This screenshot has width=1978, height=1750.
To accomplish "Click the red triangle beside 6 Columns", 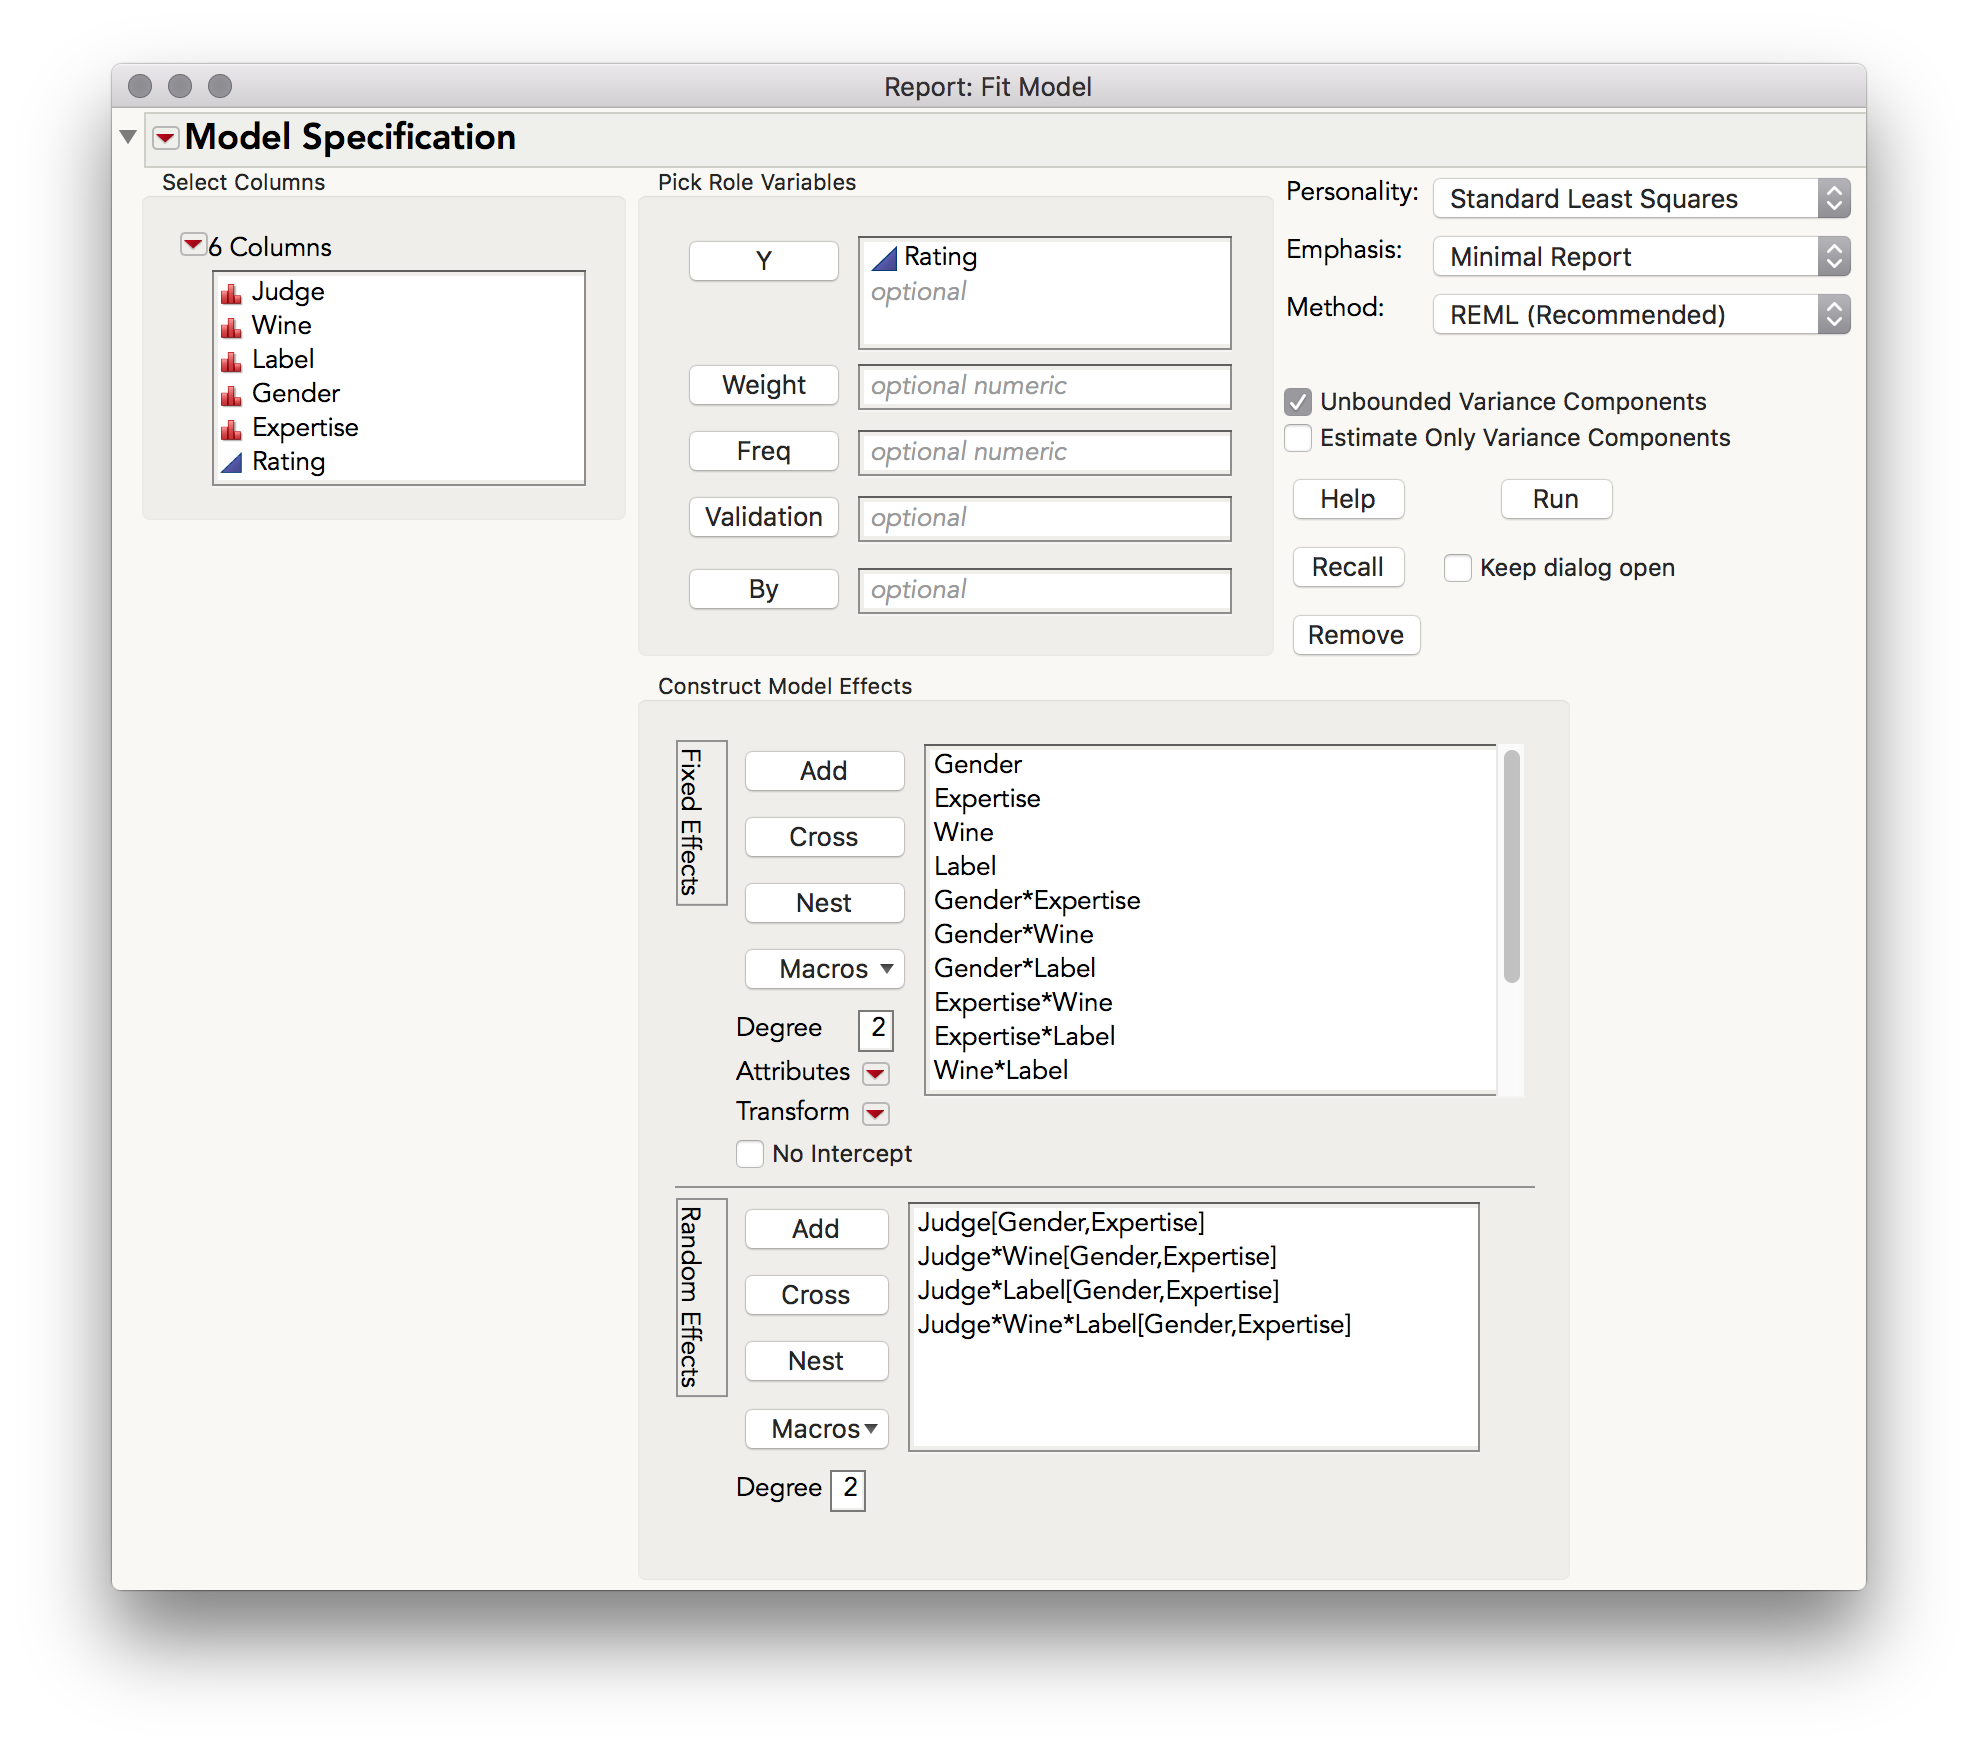I will [192, 244].
